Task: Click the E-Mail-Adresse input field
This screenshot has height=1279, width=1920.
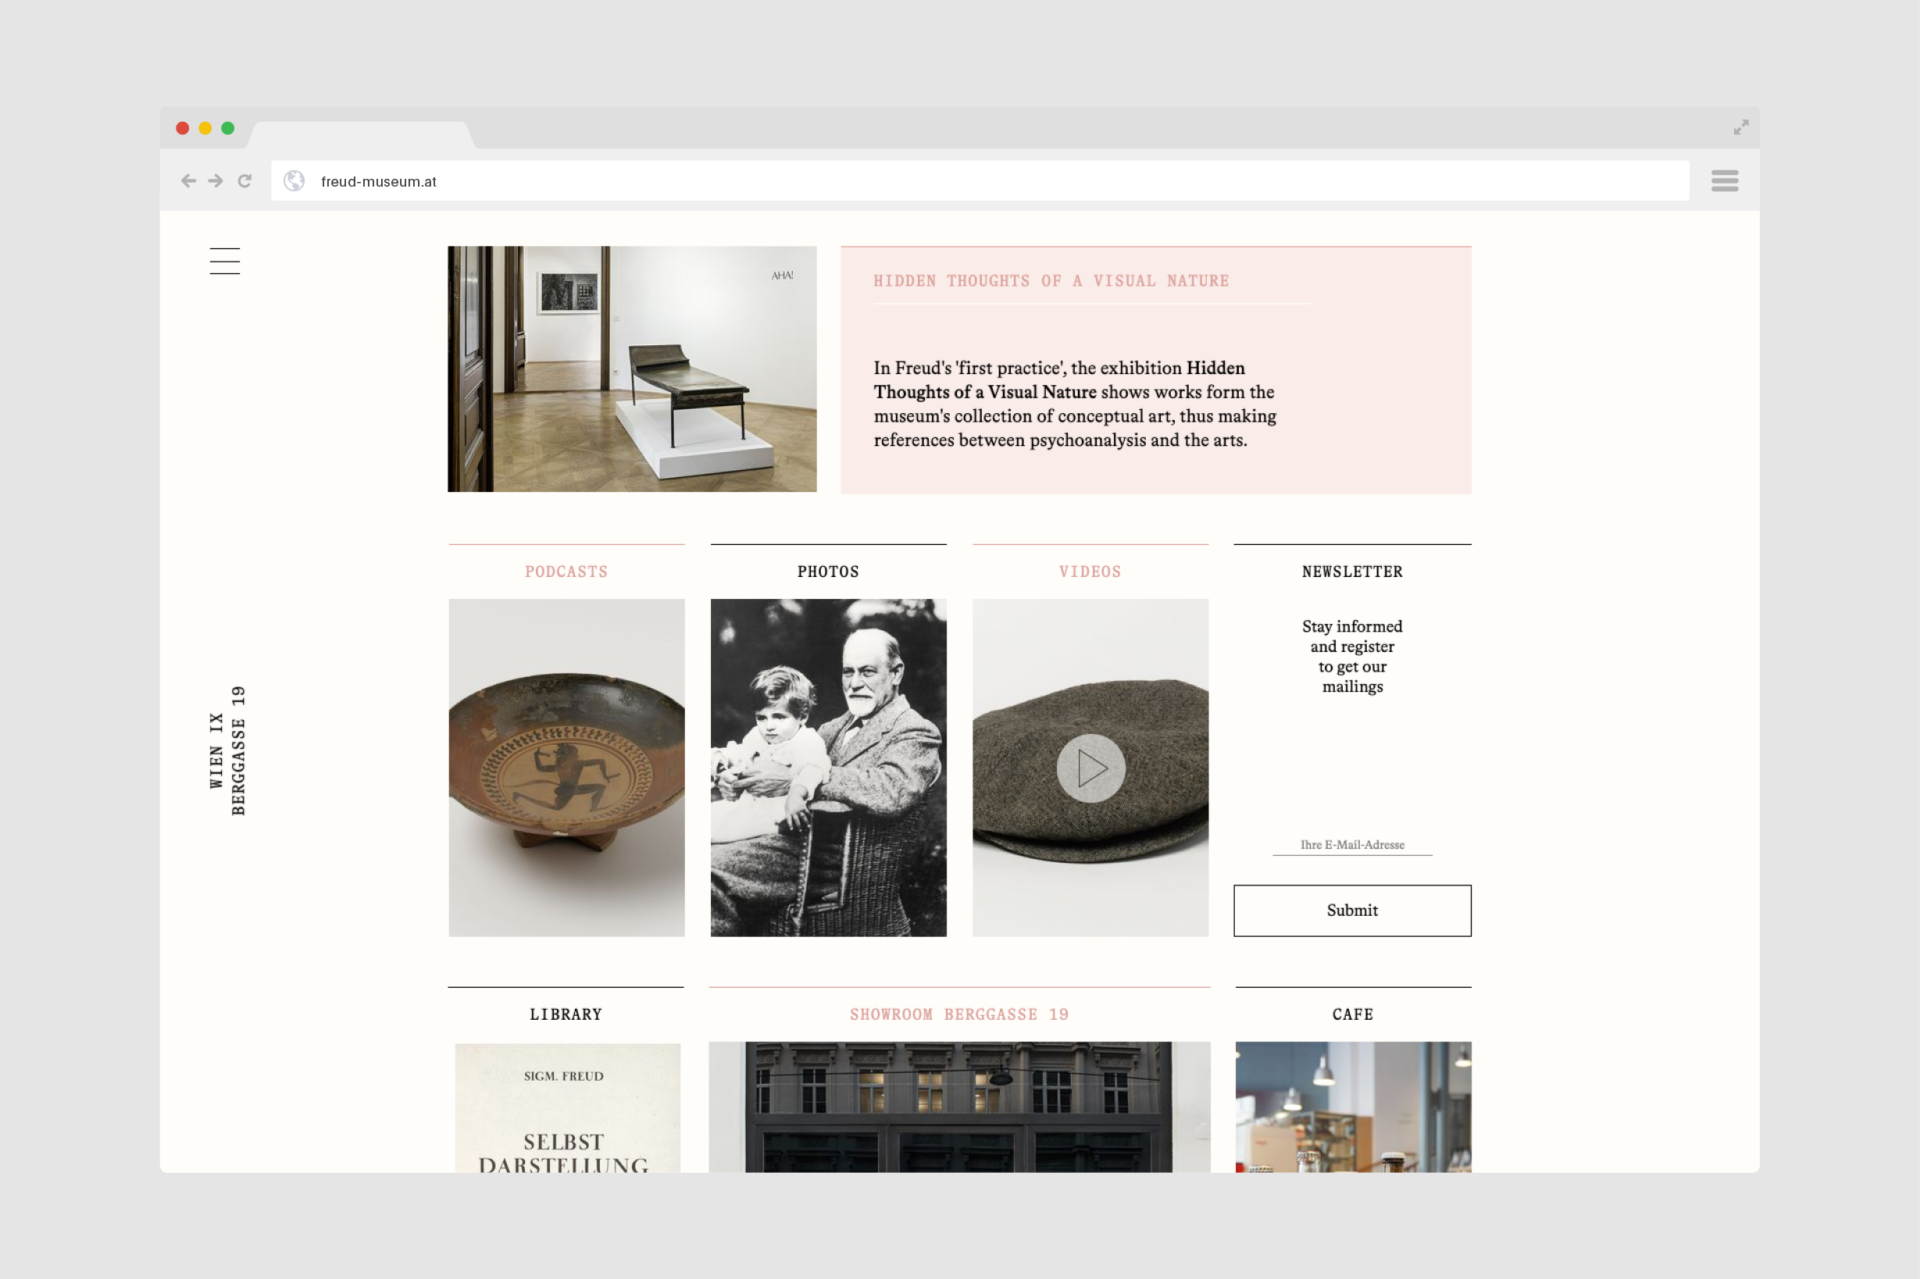Action: 1352,845
